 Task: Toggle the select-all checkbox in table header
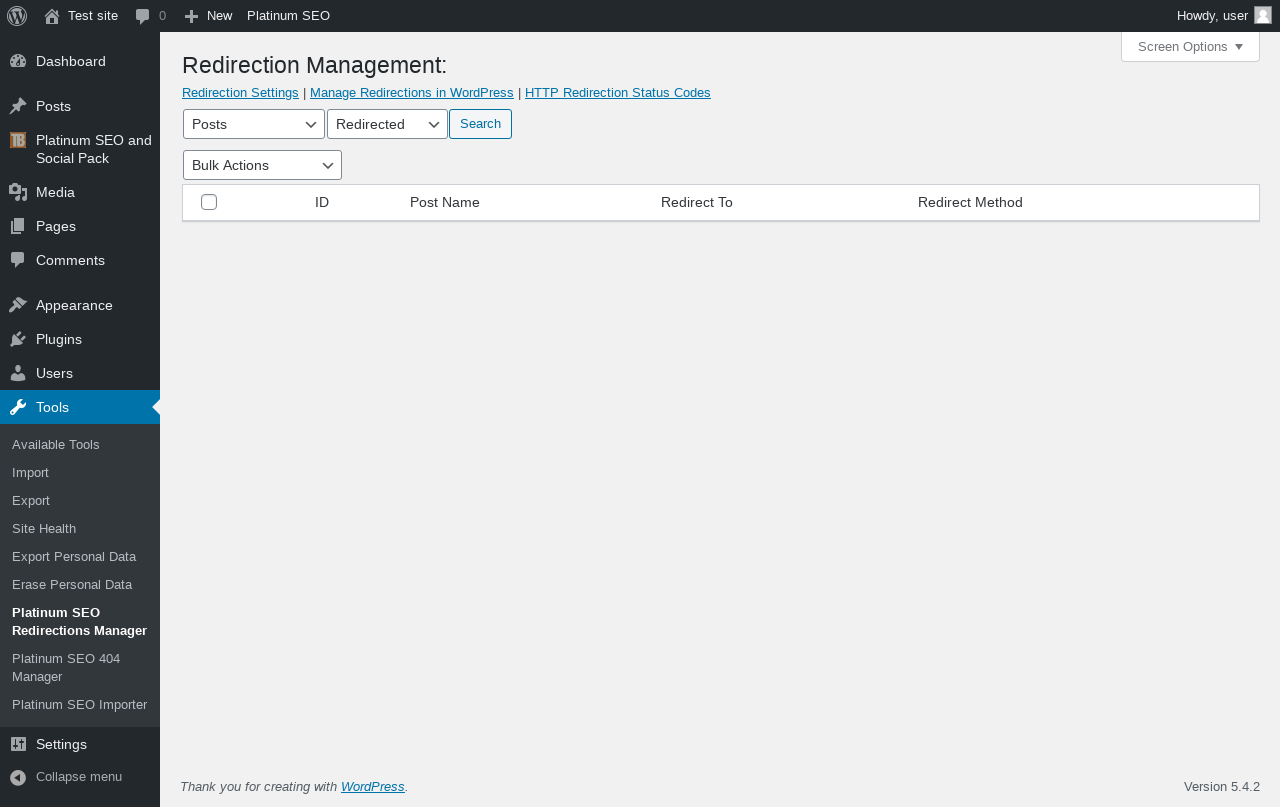[x=209, y=202]
